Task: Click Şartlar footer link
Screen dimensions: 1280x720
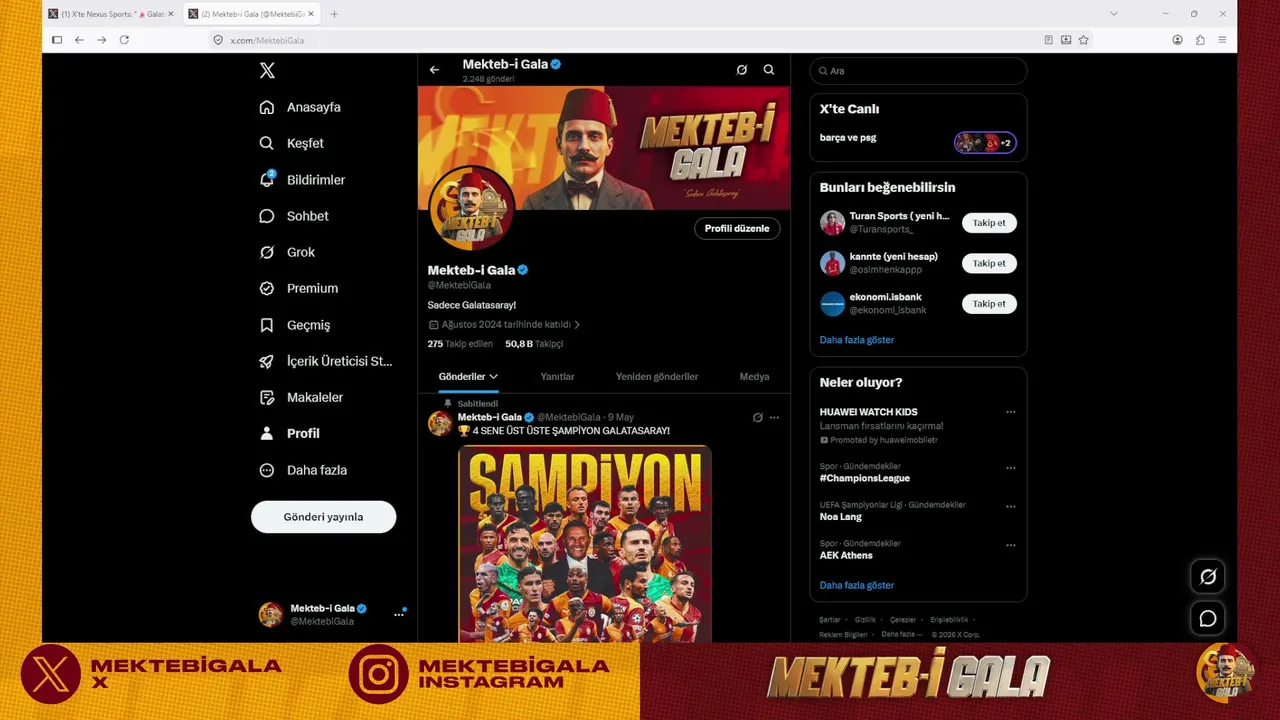Action: pos(830,620)
